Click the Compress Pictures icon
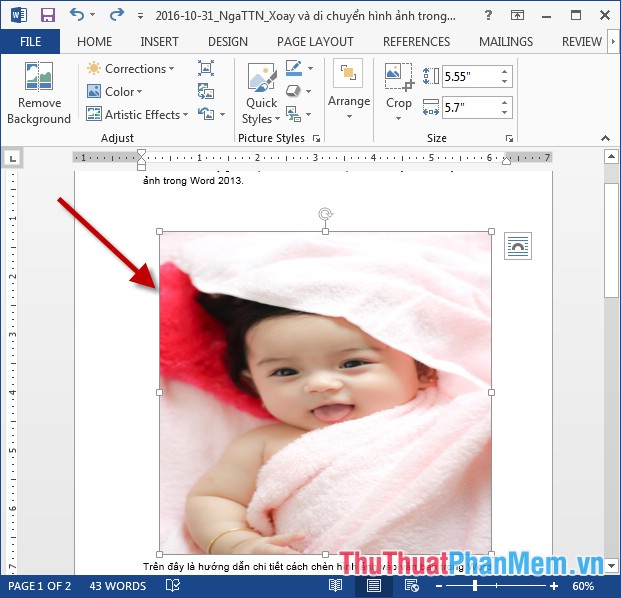The height and width of the screenshot is (598, 621). tap(206, 68)
